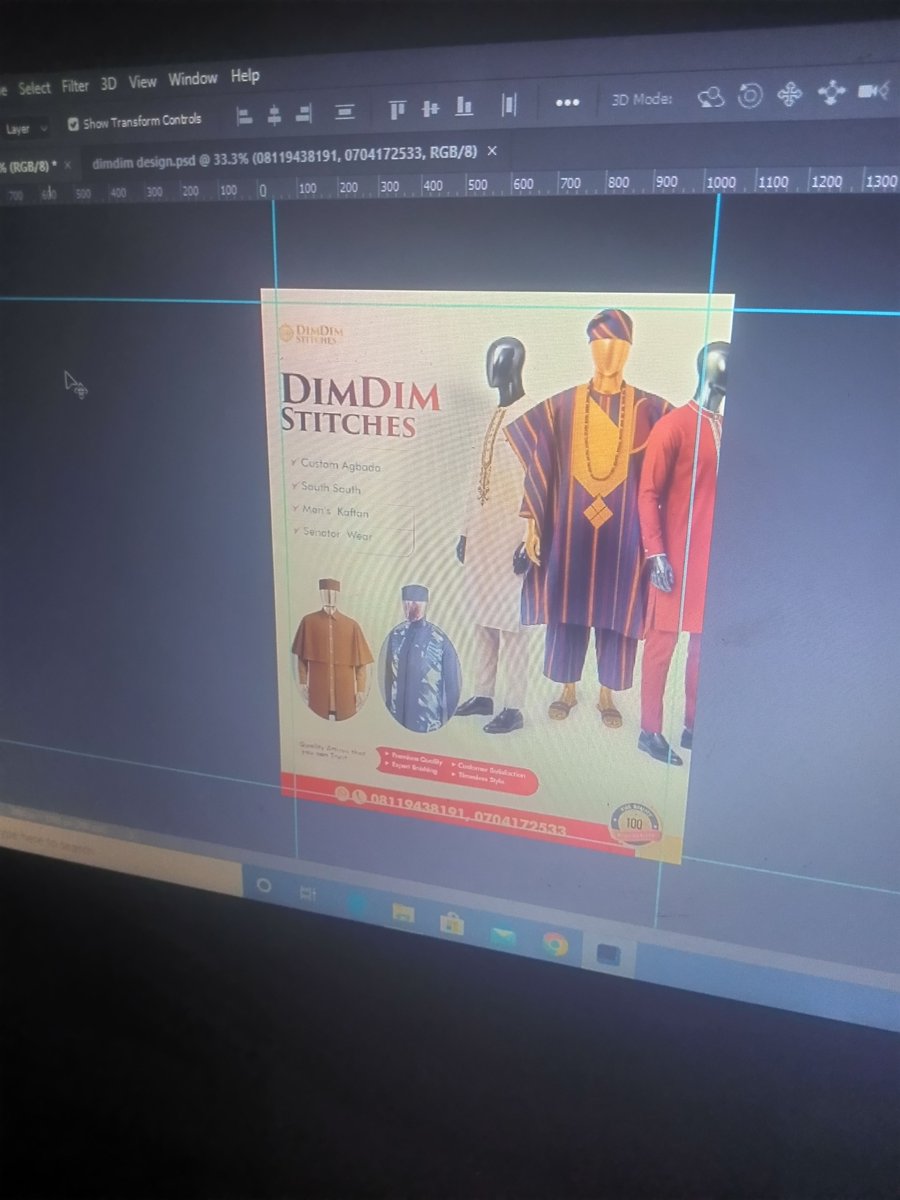This screenshot has height=1200, width=900.
Task: Click Align left edges icon
Action: (244, 117)
